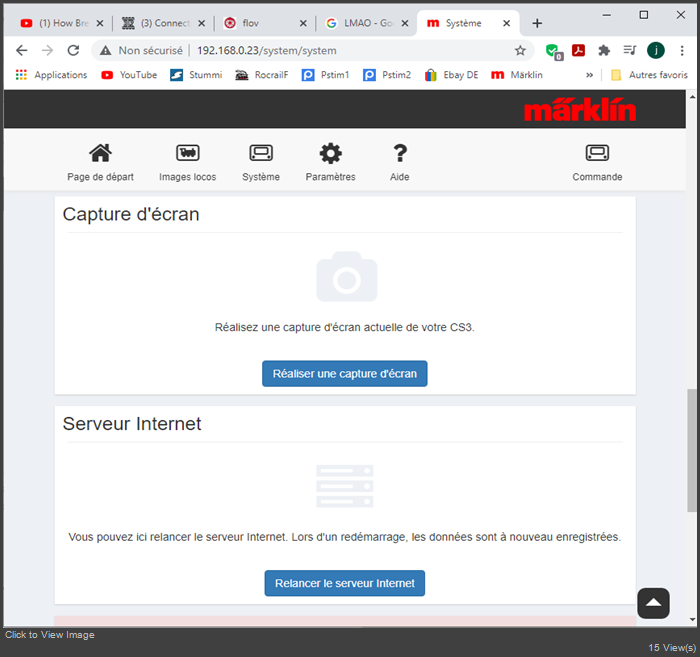
Task: Reload the page with refresh icon
Action: [73, 50]
